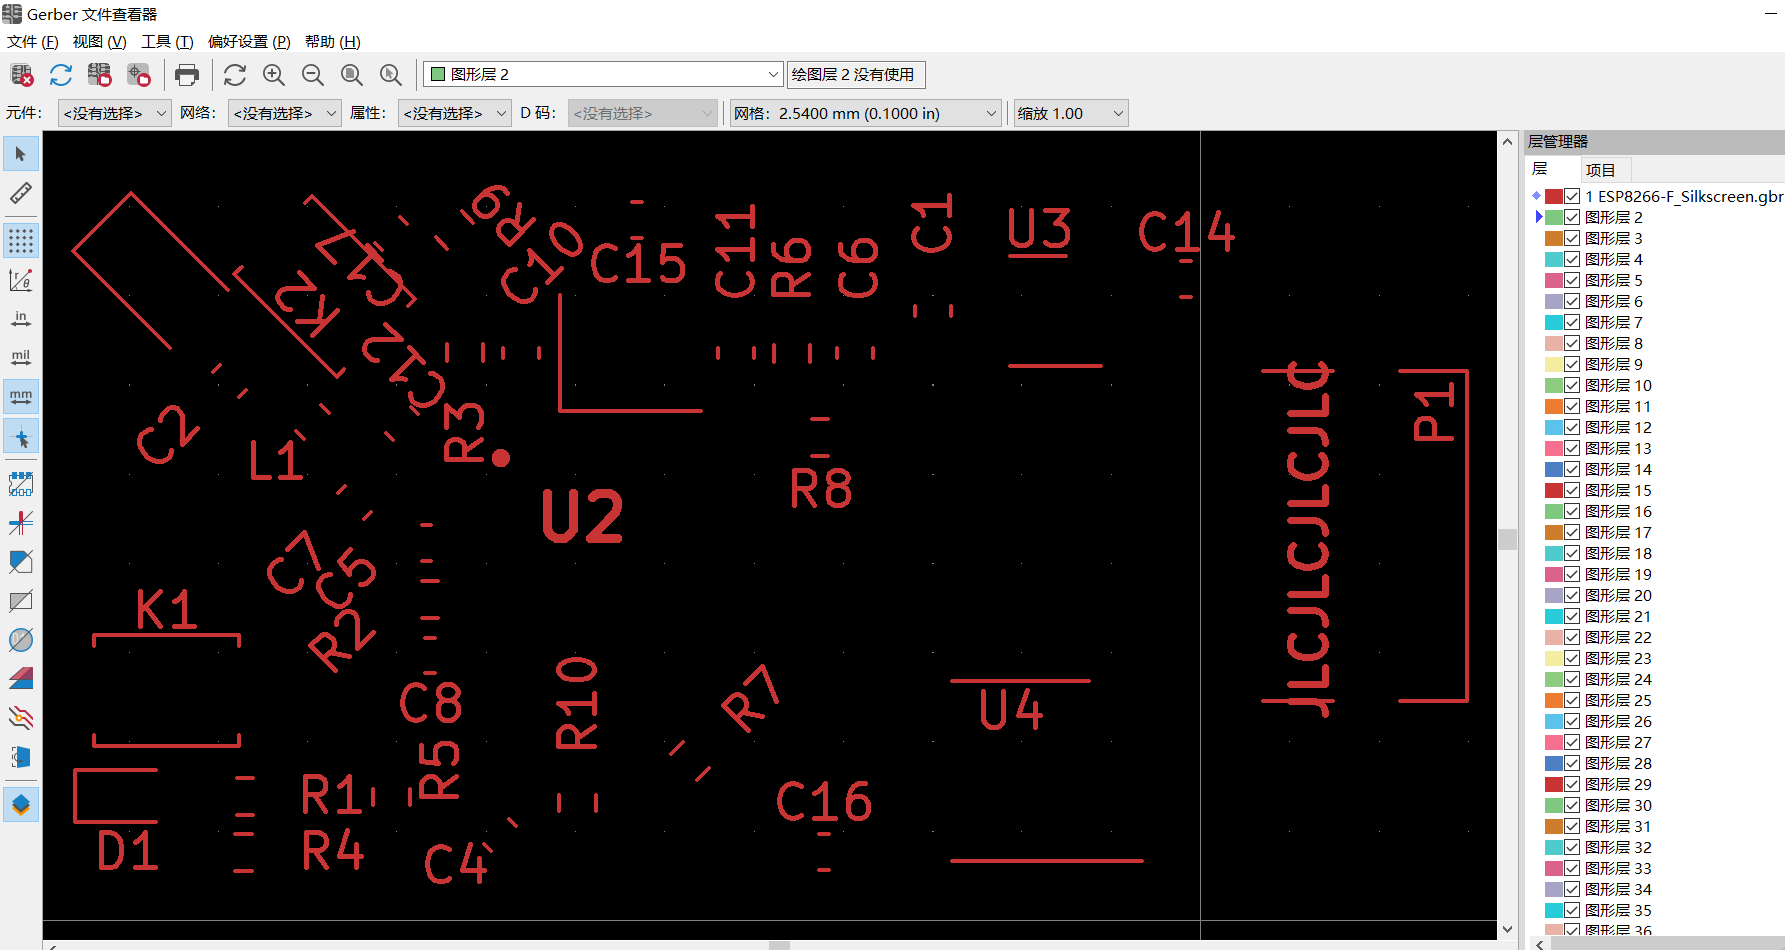
Task: Switch to the 项目 tab in layer manager
Action: click(1601, 169)
